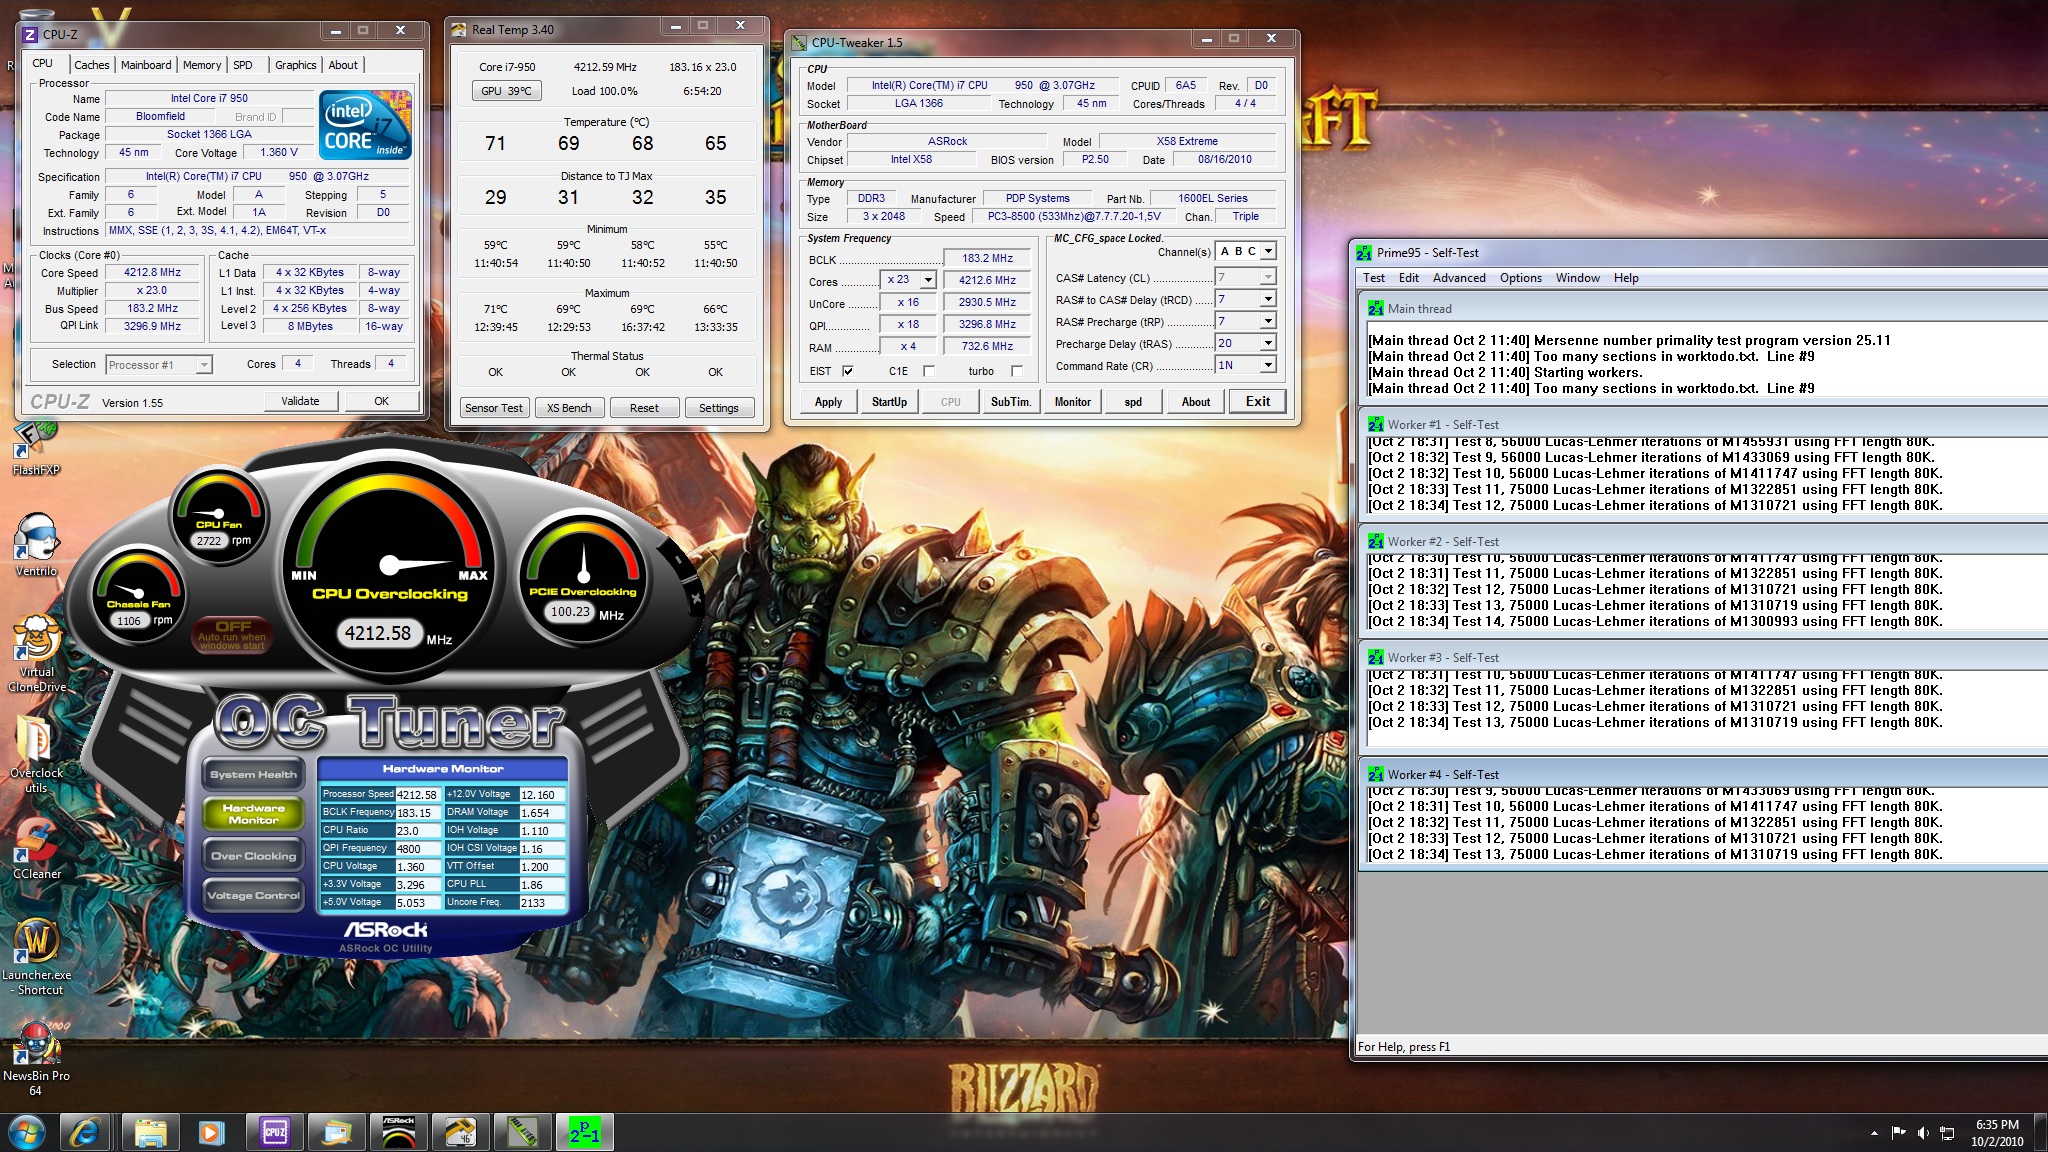
Task: Open Windows Live Mail taskbar icon
Action: (x=337, y=1133)
